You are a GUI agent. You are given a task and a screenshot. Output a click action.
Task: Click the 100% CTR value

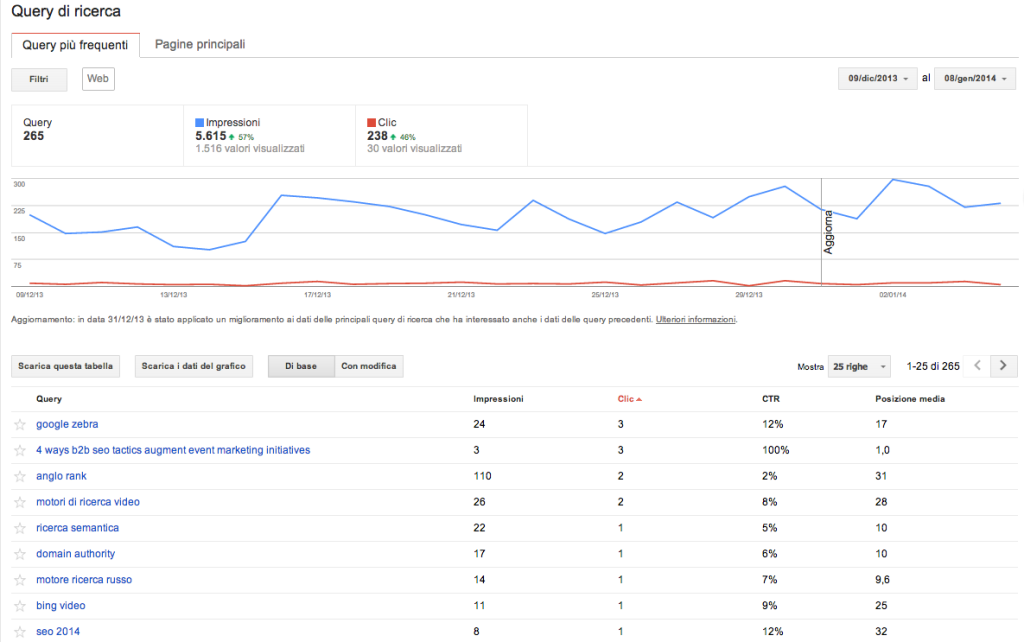click(776, 451)
